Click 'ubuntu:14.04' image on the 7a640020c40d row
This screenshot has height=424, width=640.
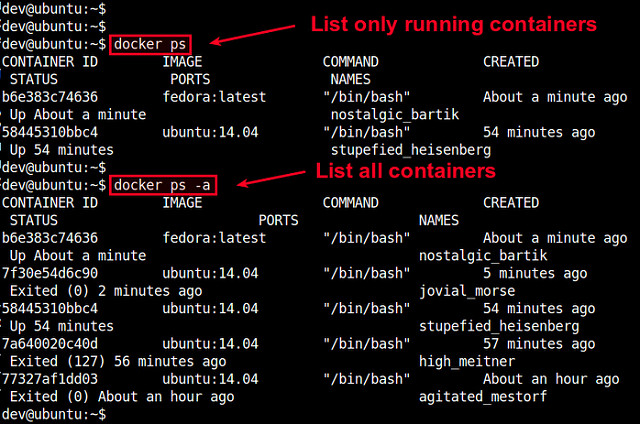pos(210,344)
